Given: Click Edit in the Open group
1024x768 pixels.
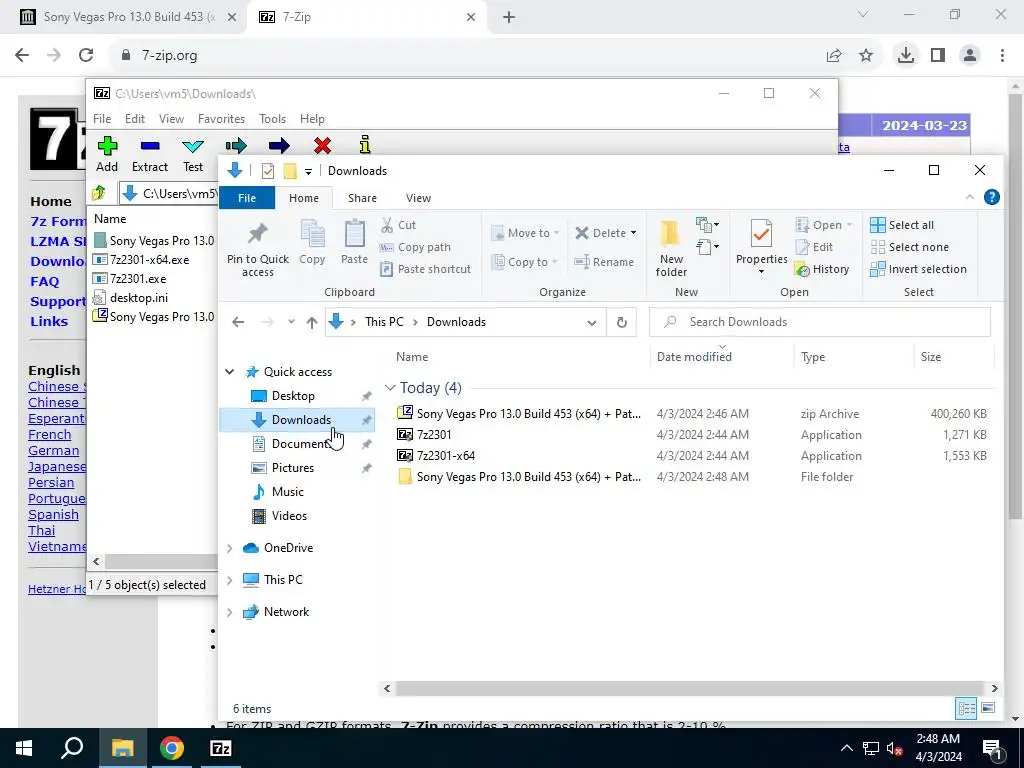Looking at the screenshot, I should point(814,247).
